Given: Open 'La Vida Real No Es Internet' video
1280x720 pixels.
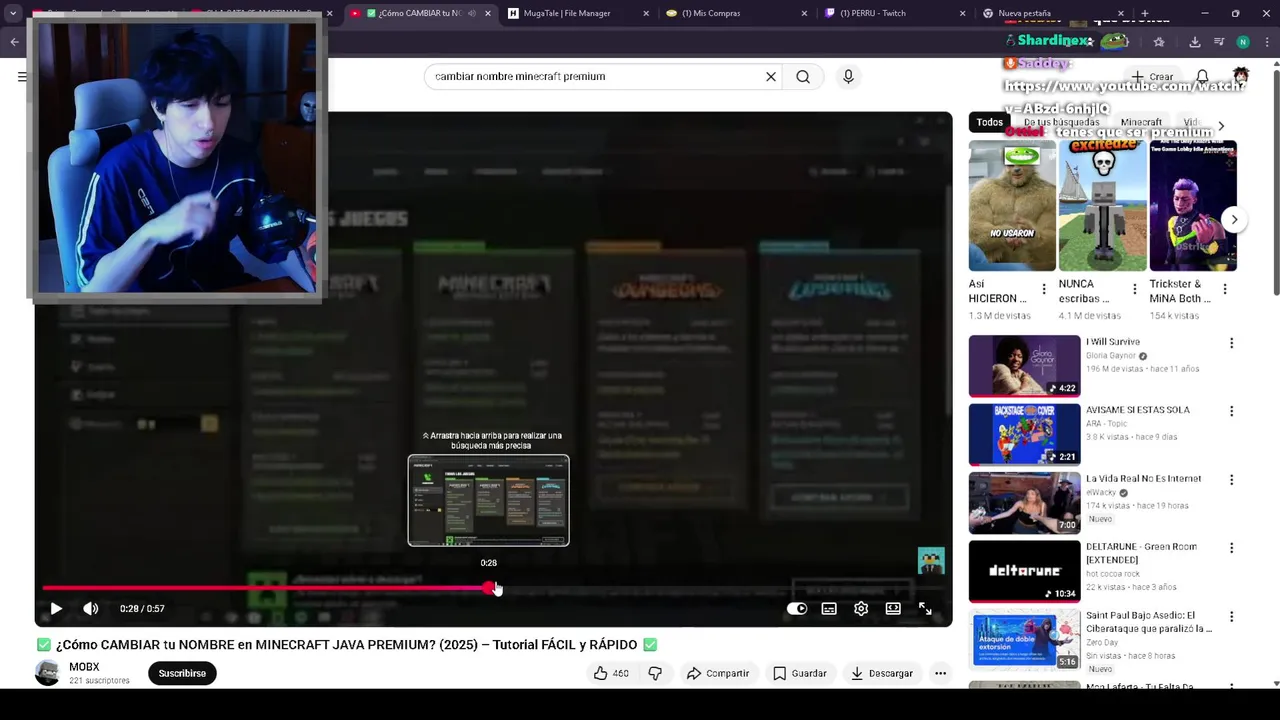Looking at the screenshot, I should tap(1143, 478).
